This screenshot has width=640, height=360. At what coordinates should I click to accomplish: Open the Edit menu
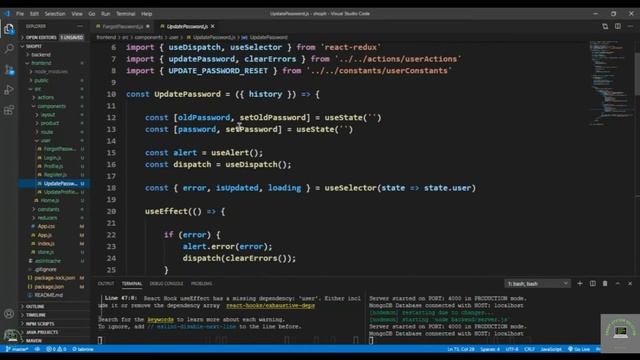(x=34, y=14)
